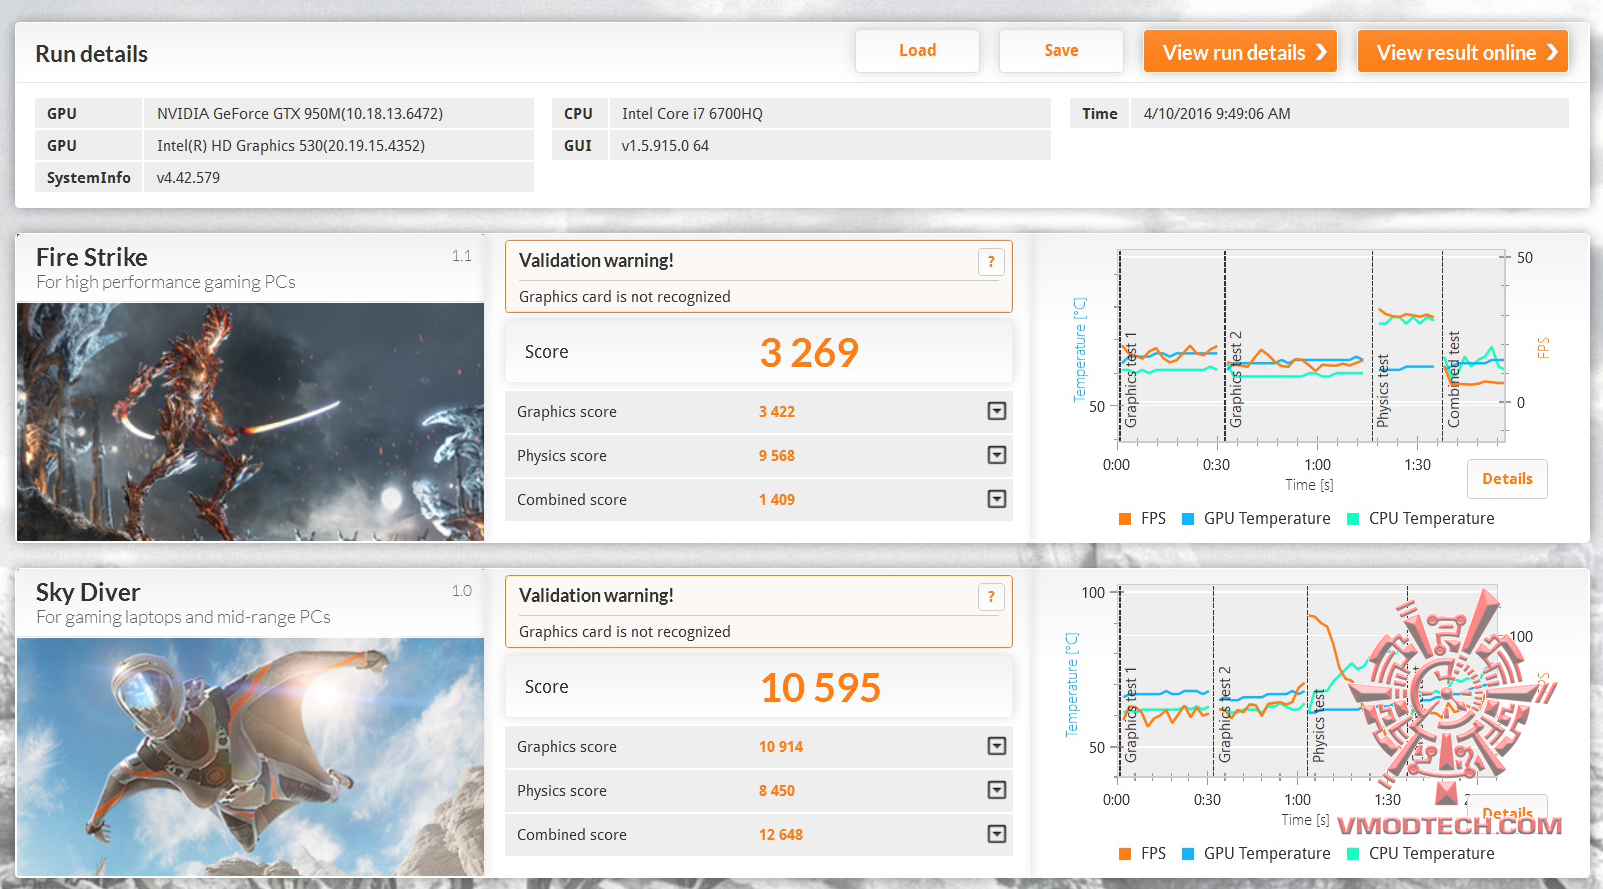Click the run time 4/10/2016 9:49:06 AM

(x=1217, y=114)
